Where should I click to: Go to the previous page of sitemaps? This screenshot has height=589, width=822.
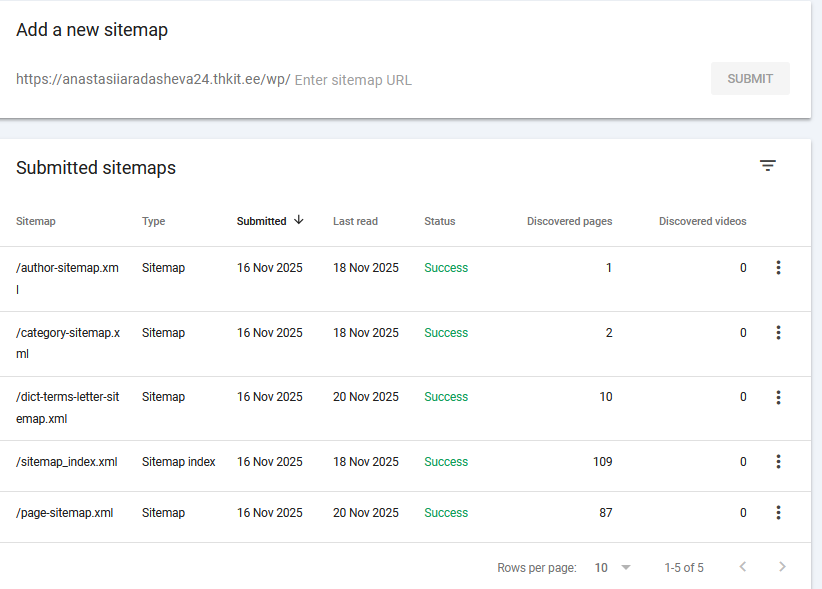click(x=742, y=567)
